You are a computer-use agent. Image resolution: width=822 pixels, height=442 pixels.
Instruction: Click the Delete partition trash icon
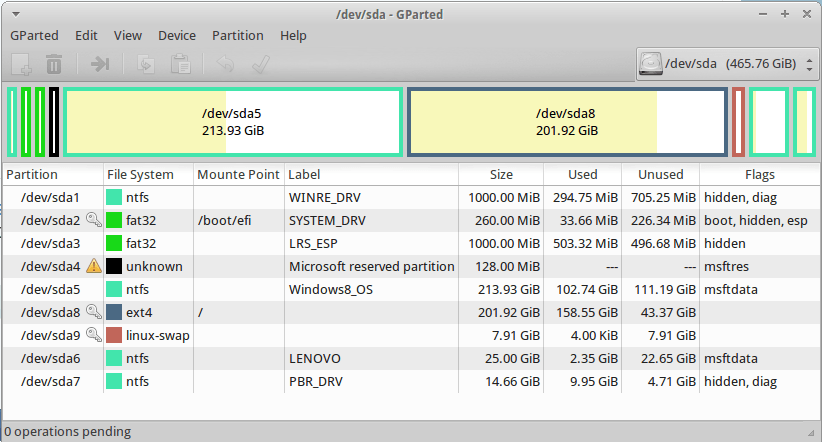(x=55, y=65)
